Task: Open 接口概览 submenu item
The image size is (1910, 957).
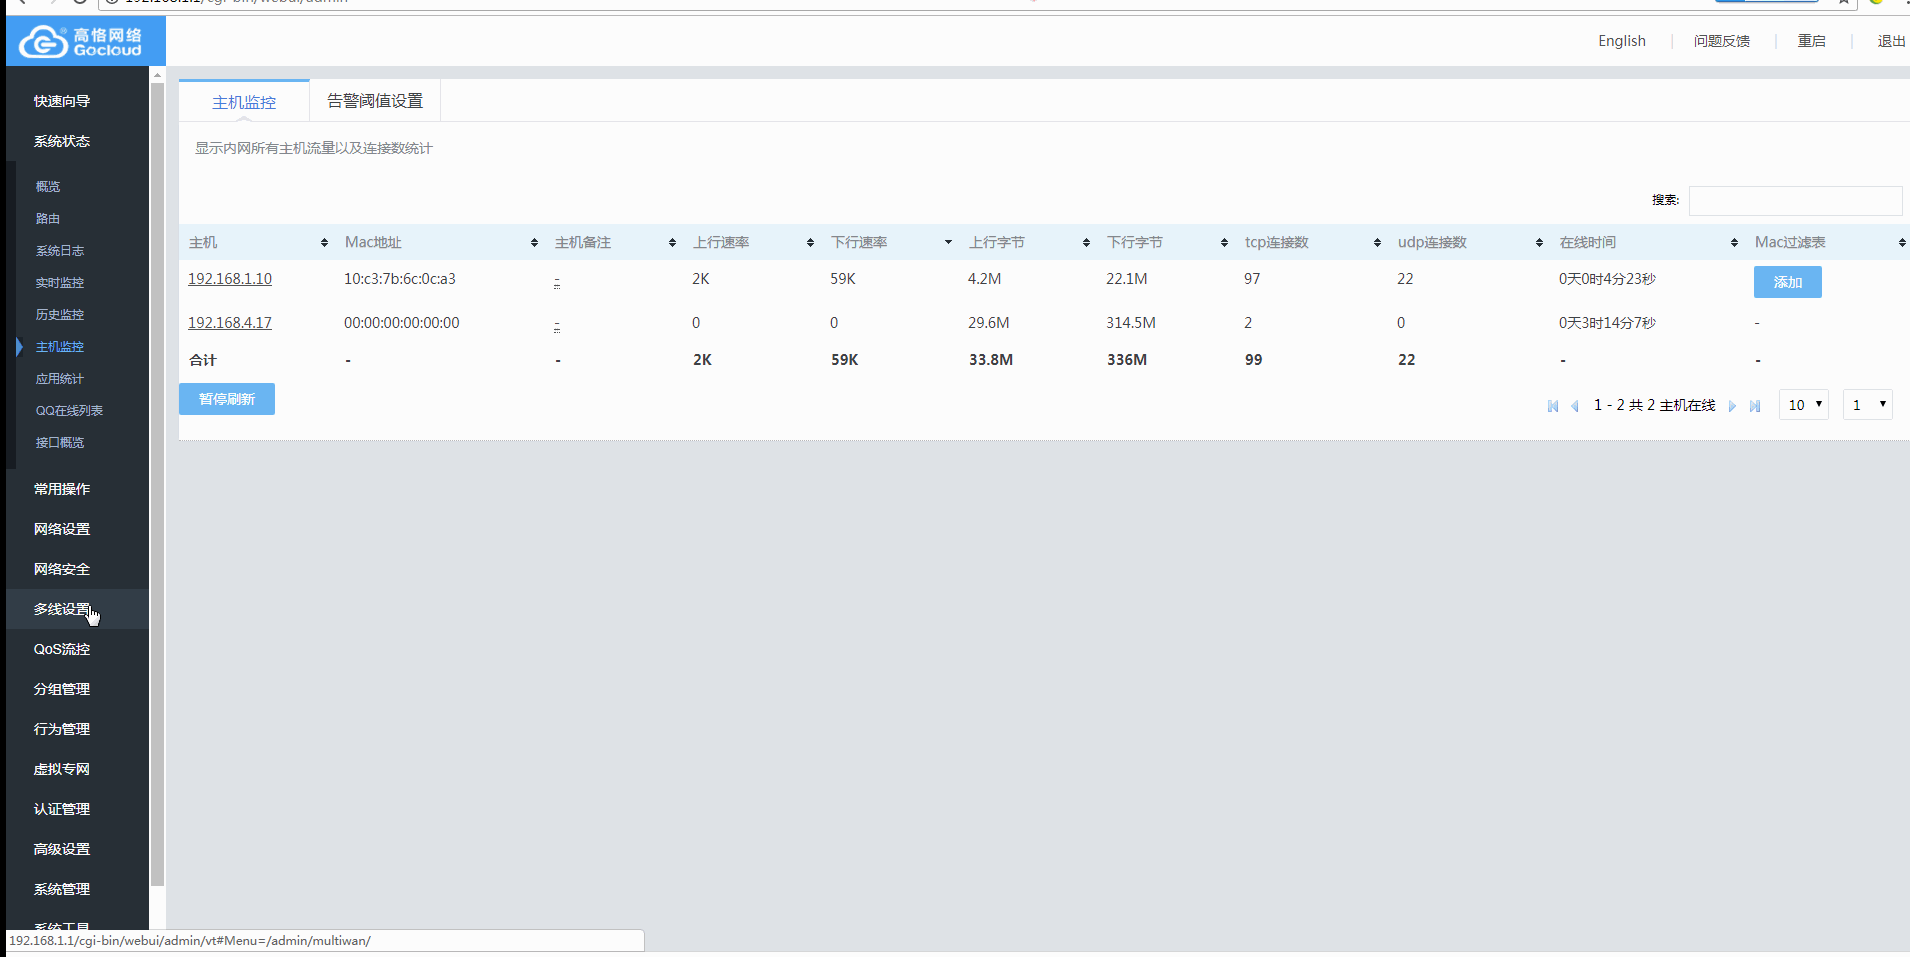Action: (x=60, y=443)
